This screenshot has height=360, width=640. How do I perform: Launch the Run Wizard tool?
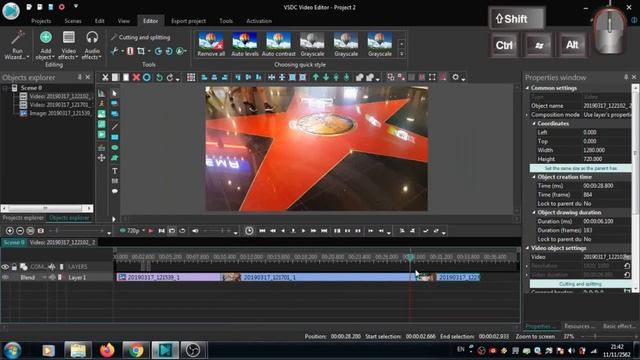pos(17,45)
